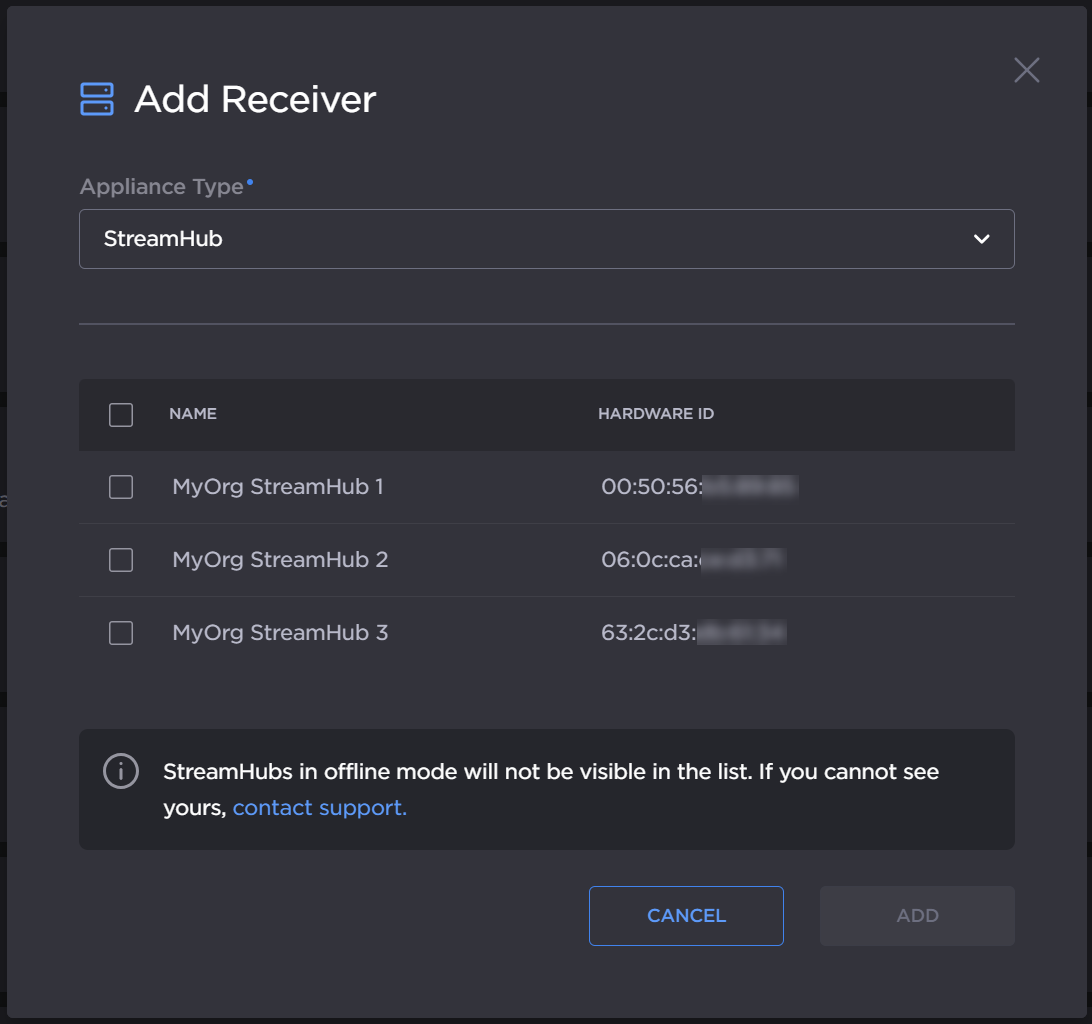Click the NAME column header

(x=192, y=414)
